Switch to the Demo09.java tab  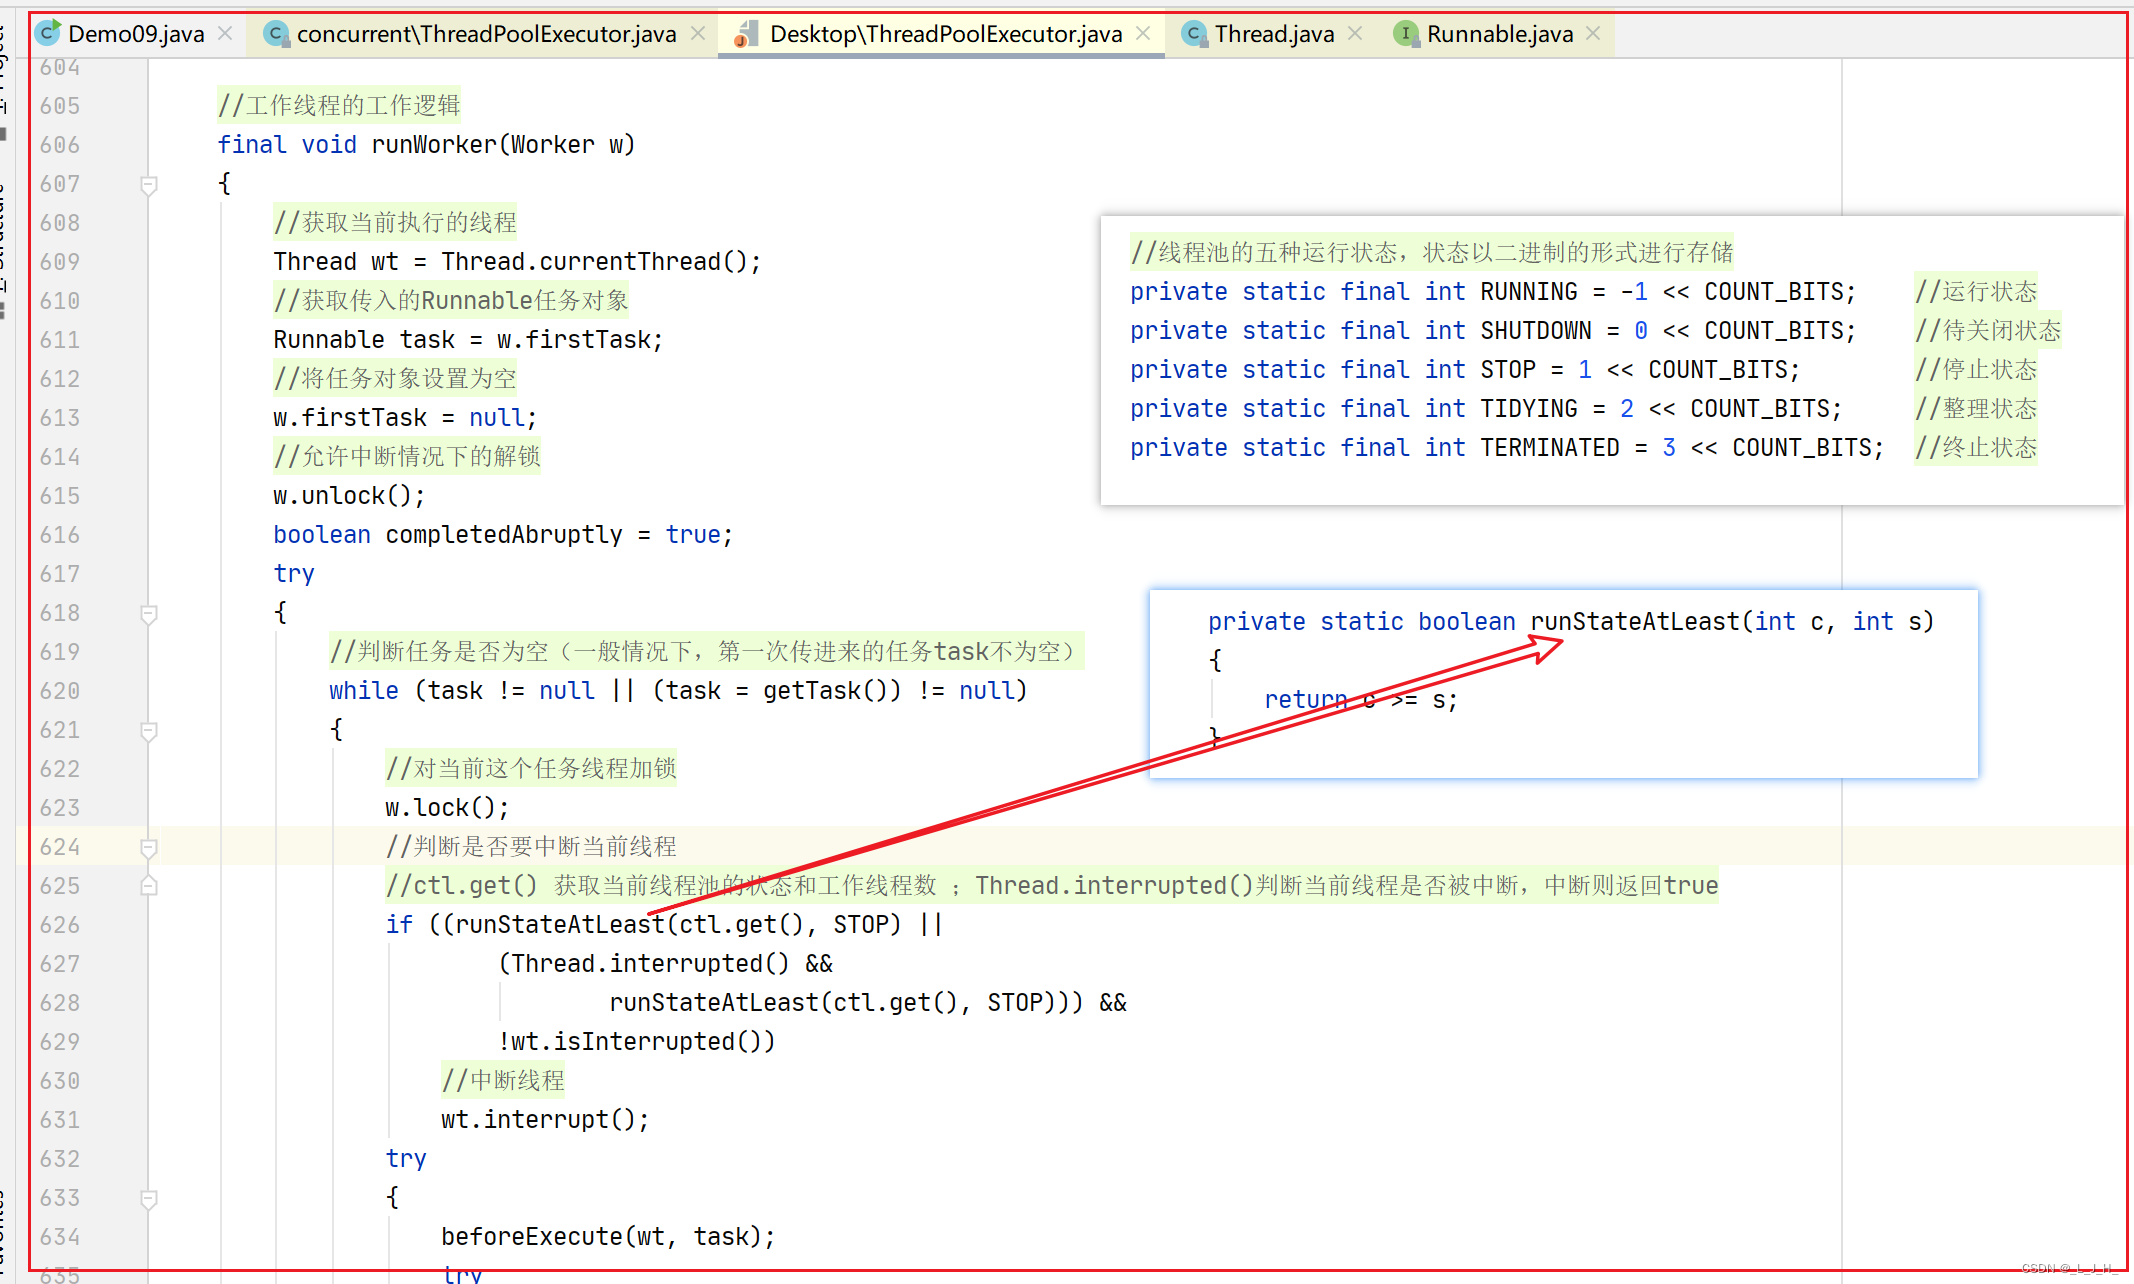tap(136, 34)
